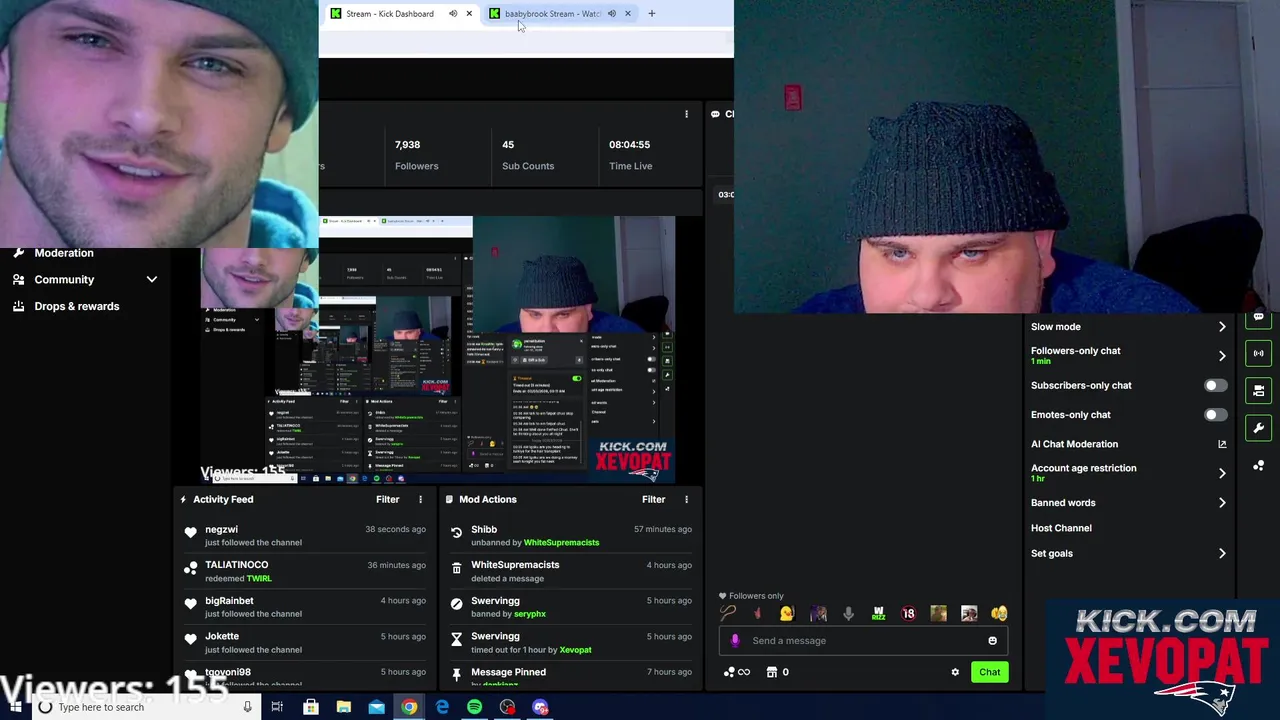Open the emoji picker in message box
The width and height of the screenshot is (1280, 720).
coord(992,641)
